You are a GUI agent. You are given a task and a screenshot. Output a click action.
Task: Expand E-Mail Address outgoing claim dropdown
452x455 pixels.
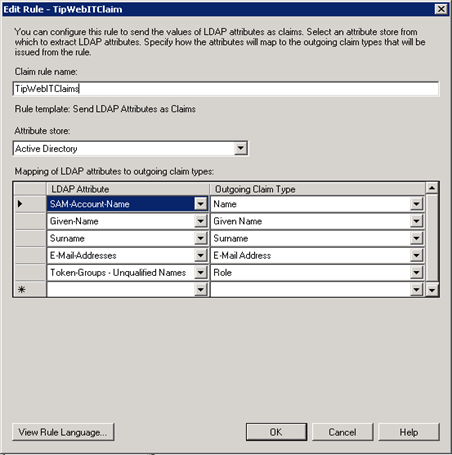click(416, 255)
